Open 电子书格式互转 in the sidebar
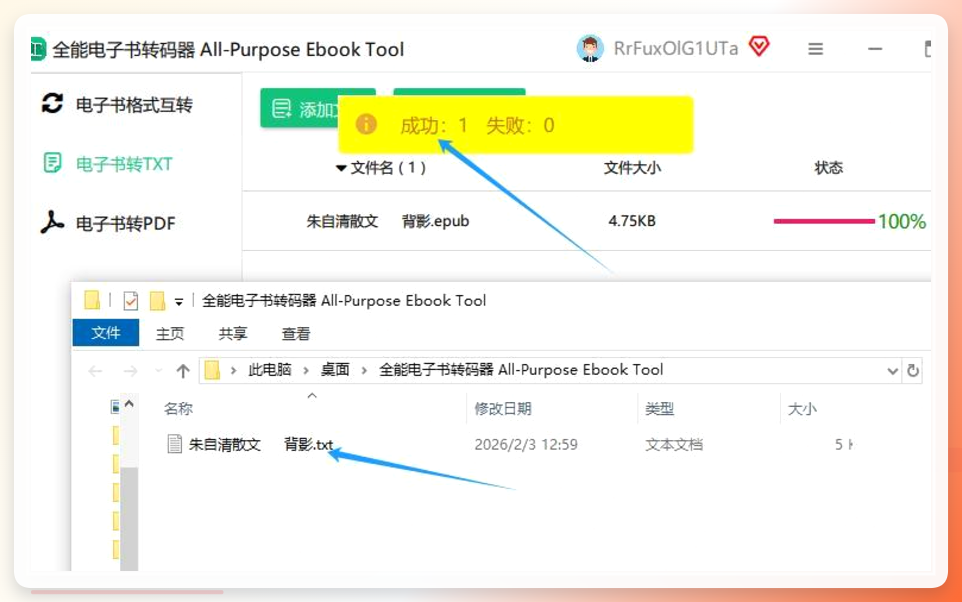Viewport: 962px width, 602px height. click(117, 104)
